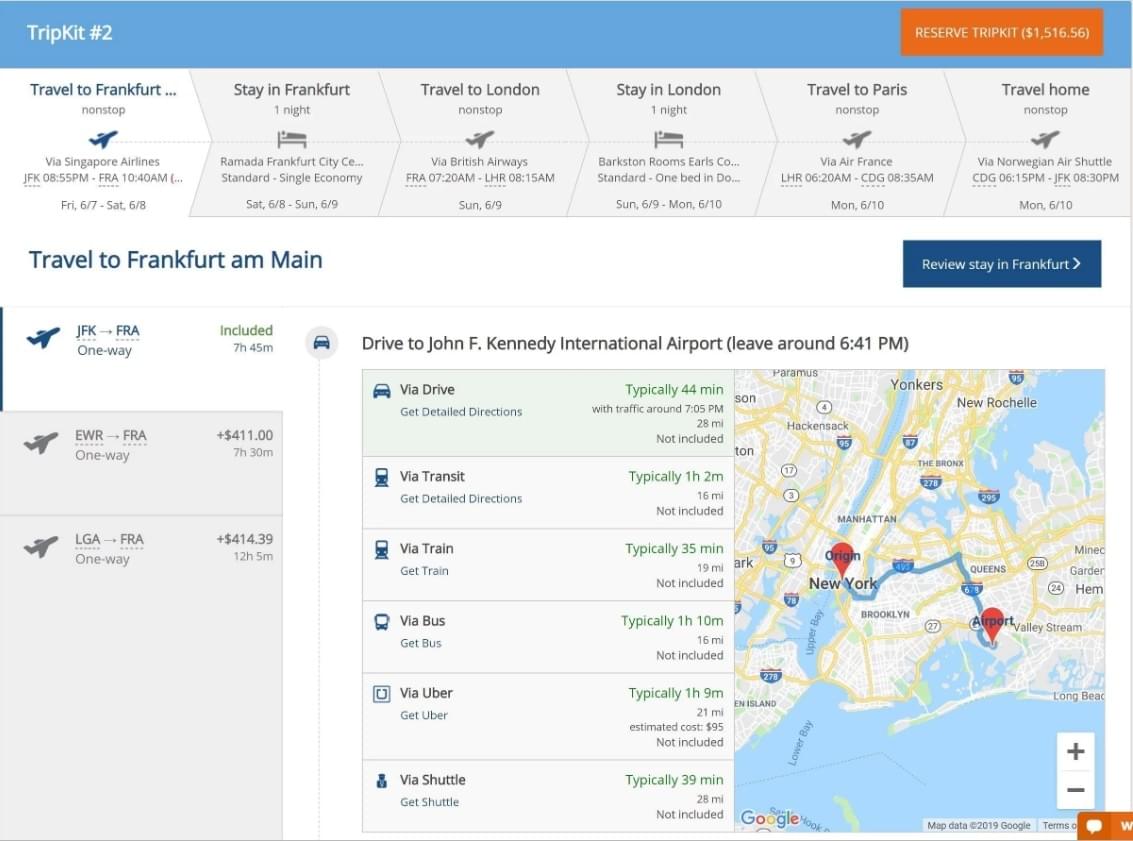The height and width of the screenshot is (841, 1133).
Task: Select the Via Train row duration 'Typically 35 min'
Action: (673, 548)
